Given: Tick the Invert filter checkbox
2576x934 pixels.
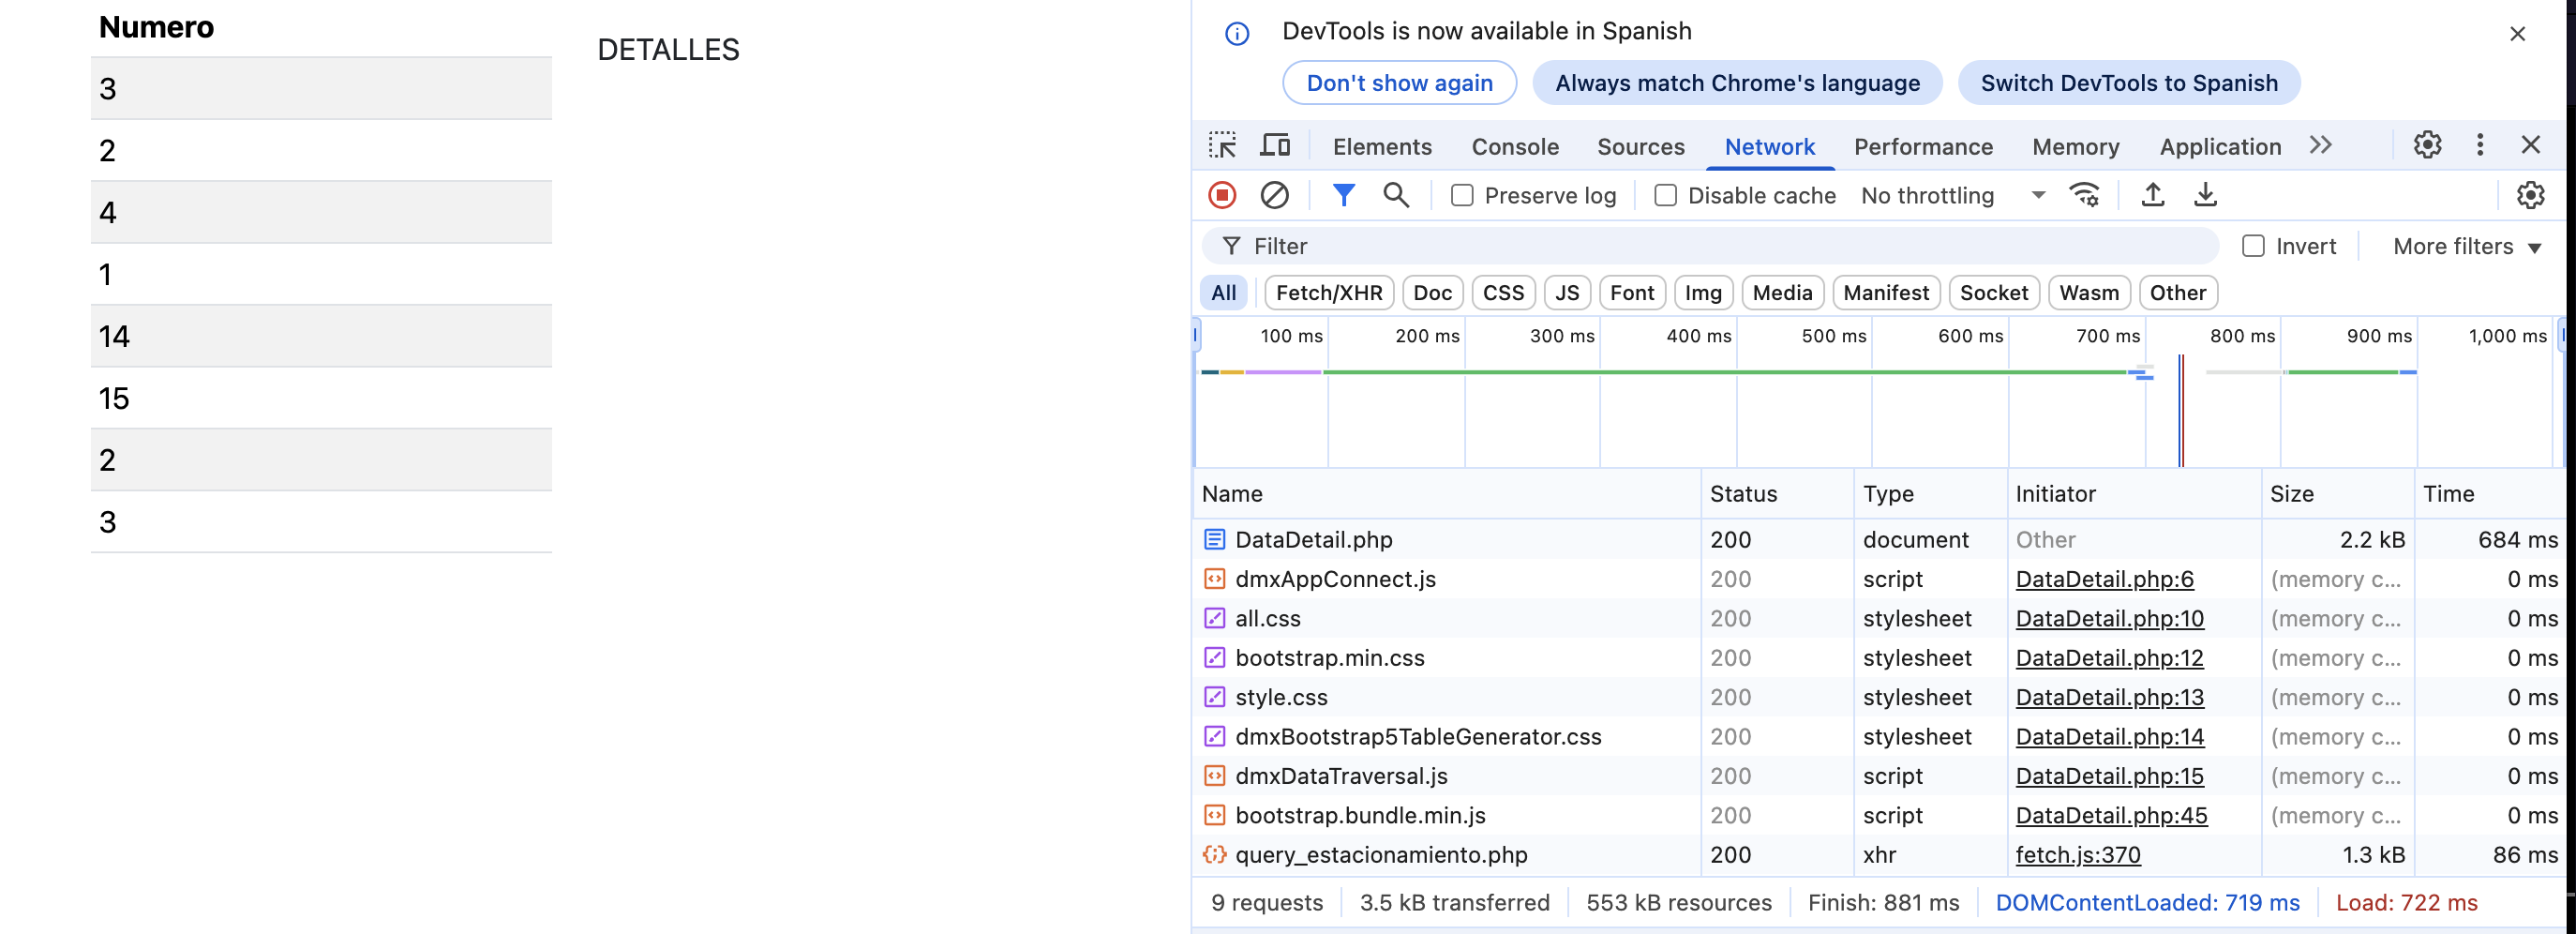Looking at the screenshot, I should (x=2253, y=246).
